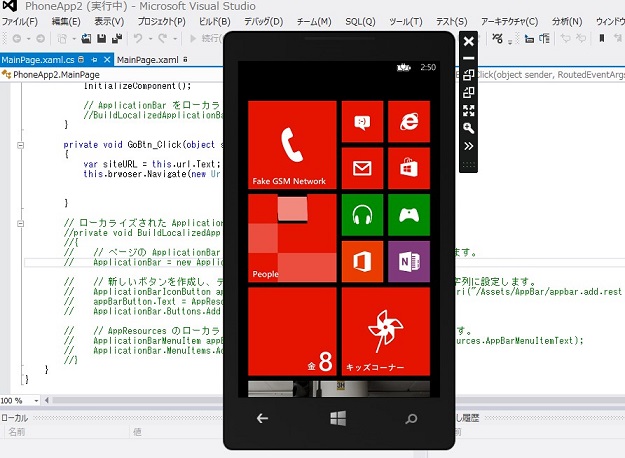Image resolution: width=625 pixels, height=458 pixels.
Task: Open the 編集(E) menu
Action: [x=66, y=22]
